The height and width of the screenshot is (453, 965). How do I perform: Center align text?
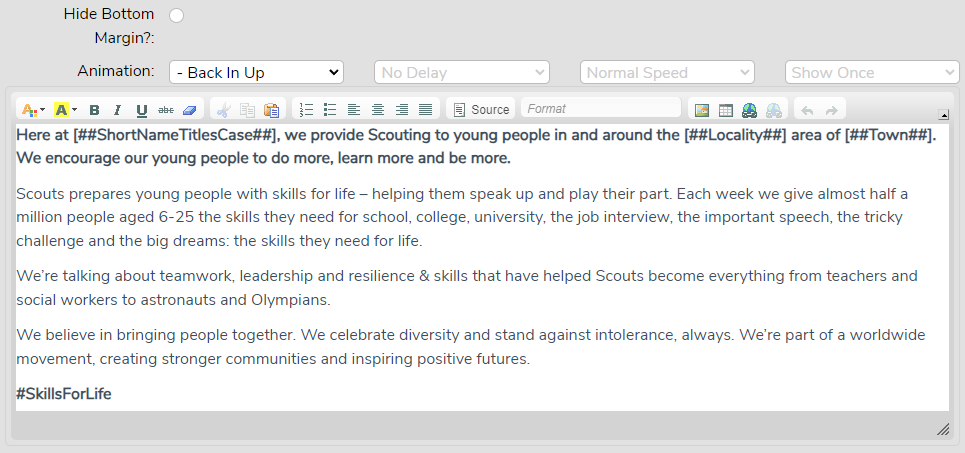point(378,110)
